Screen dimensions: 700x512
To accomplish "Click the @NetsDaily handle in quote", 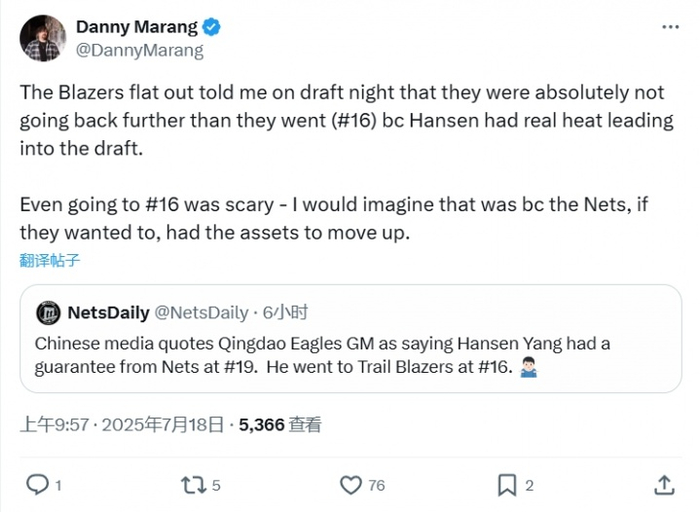I will click(x=202, y=313).
